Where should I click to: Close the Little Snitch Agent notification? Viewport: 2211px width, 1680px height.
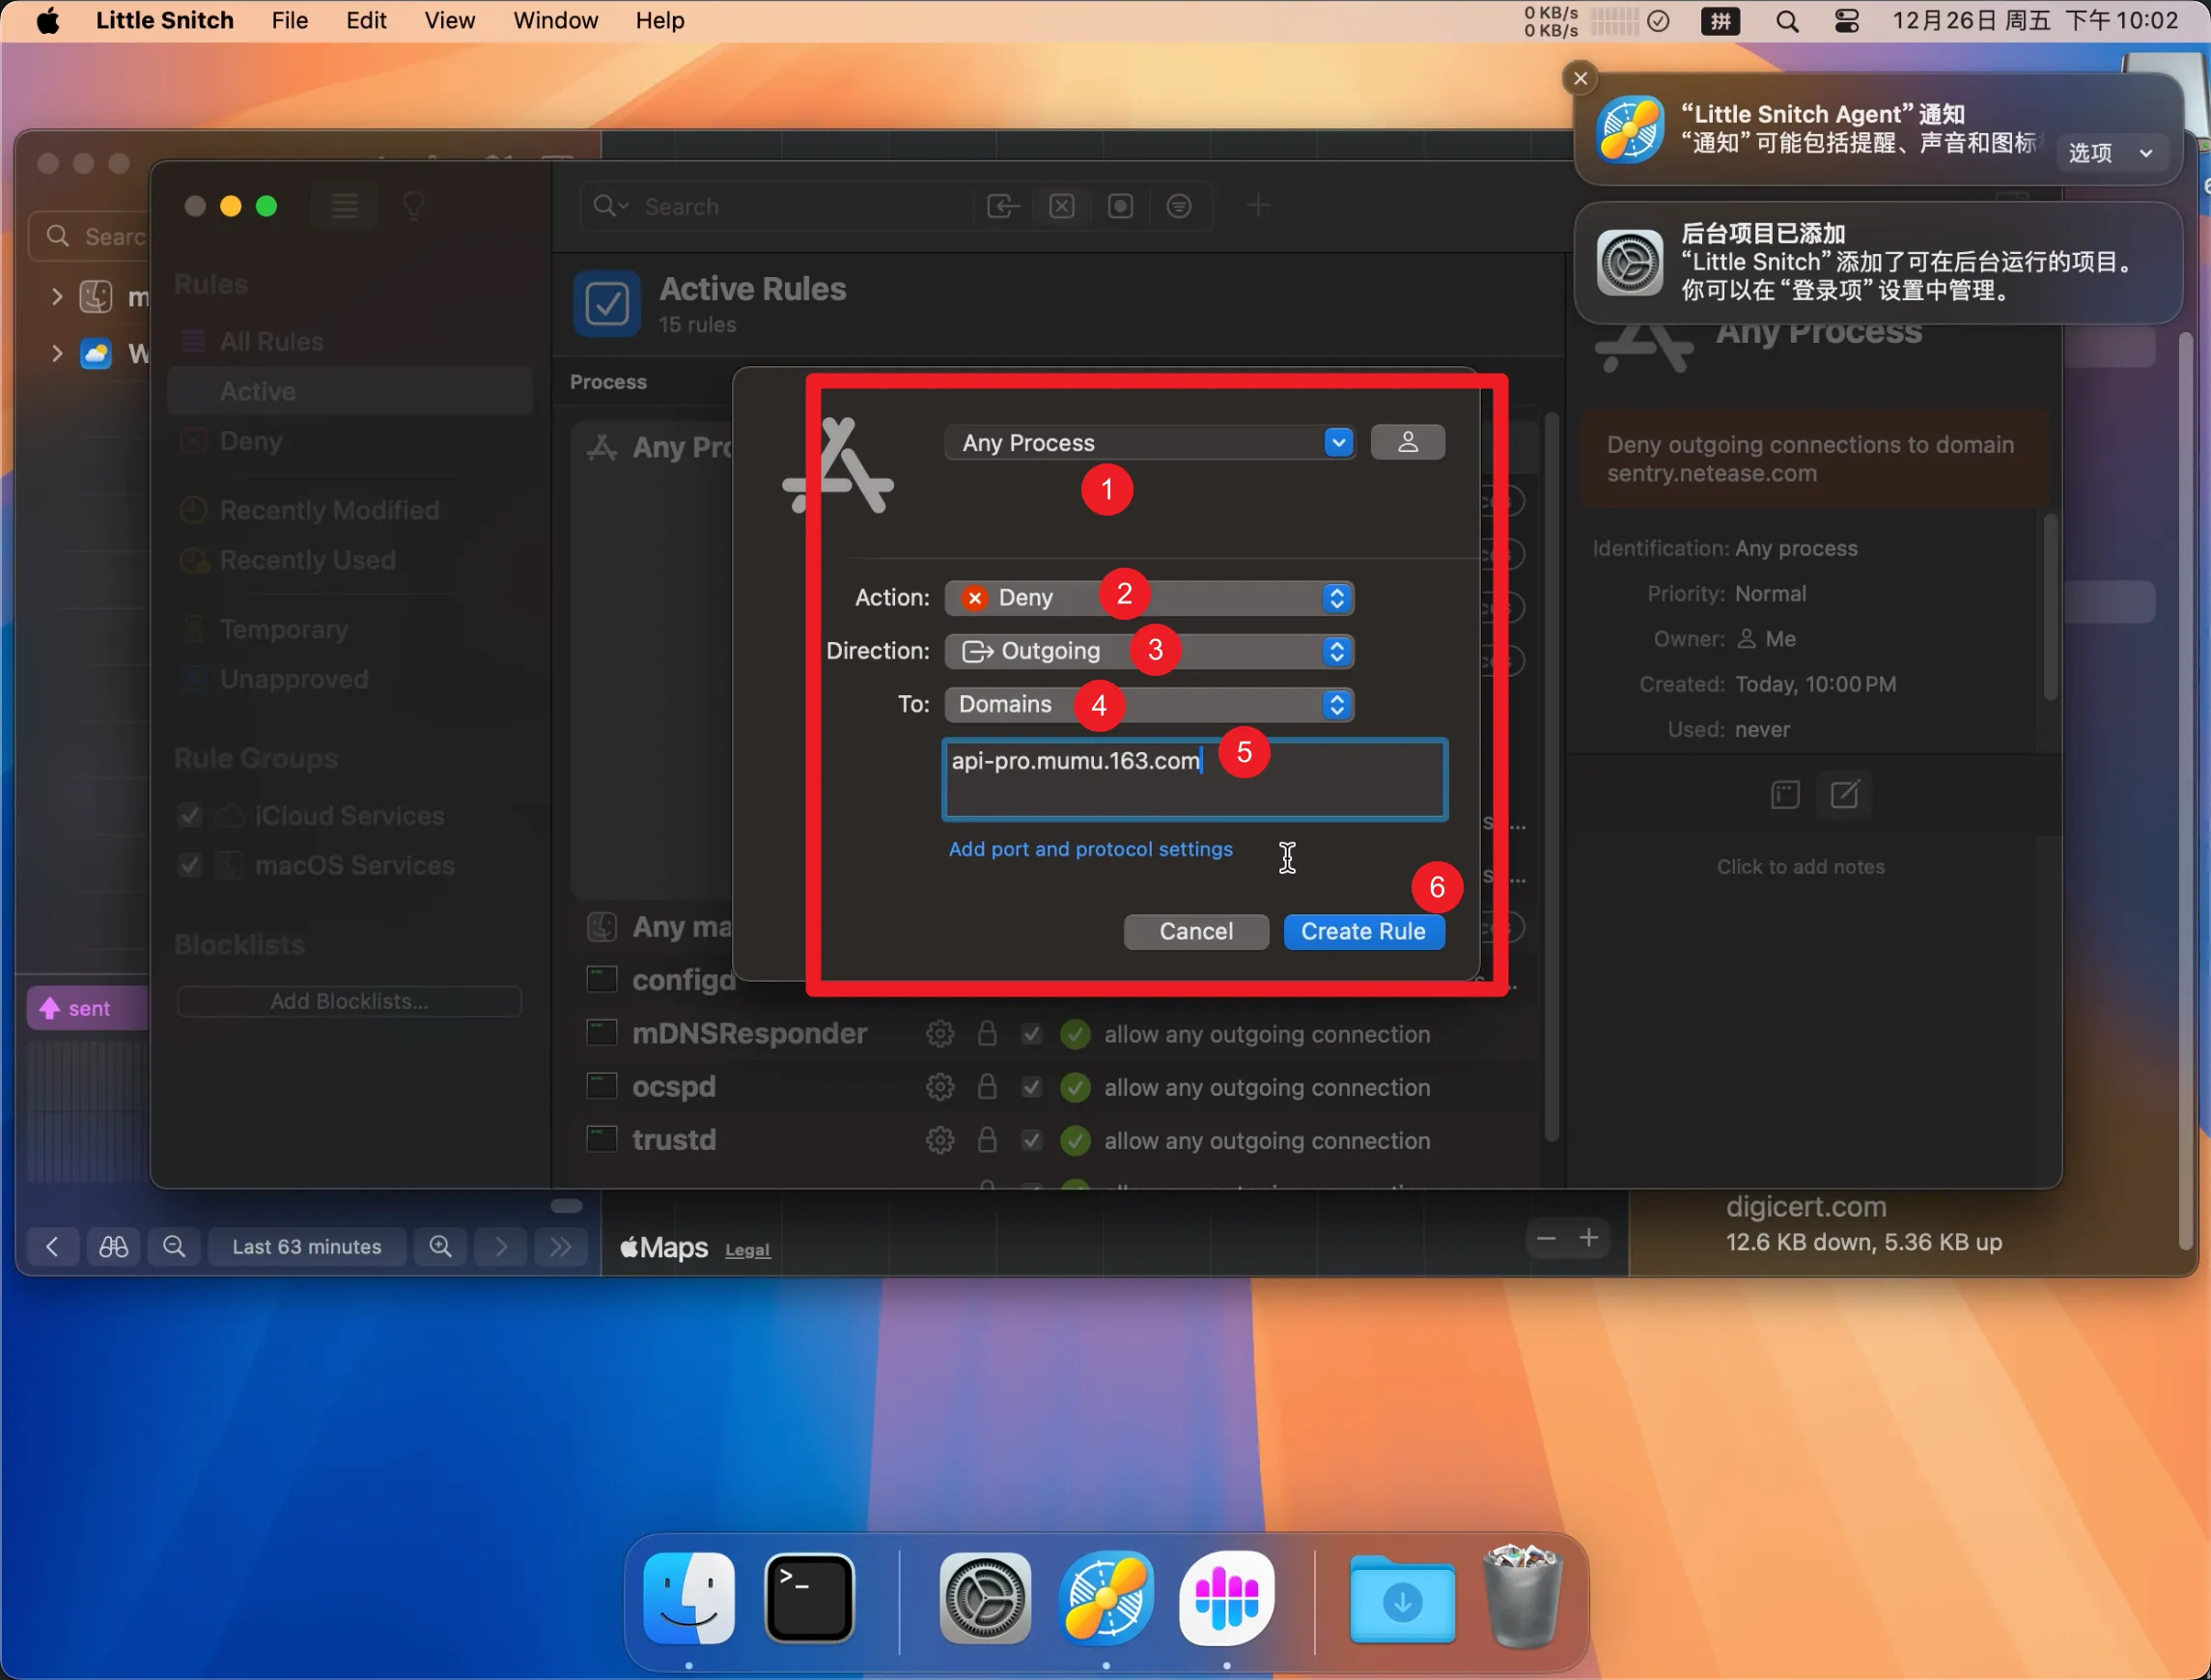coord(1580,78)
